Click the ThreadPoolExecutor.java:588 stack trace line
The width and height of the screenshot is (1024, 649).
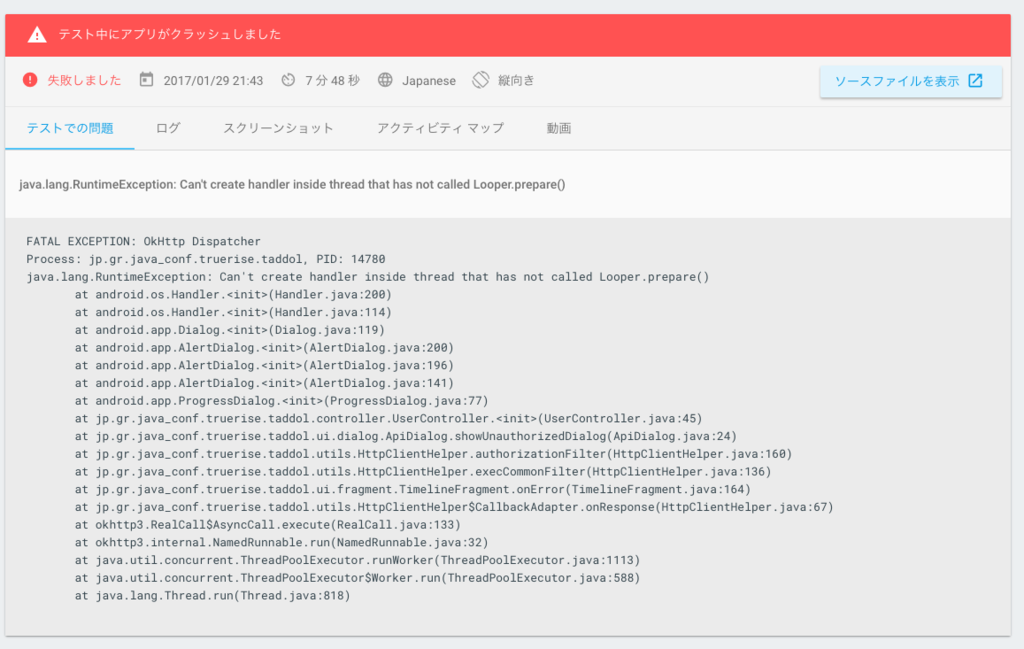(357, 578)
